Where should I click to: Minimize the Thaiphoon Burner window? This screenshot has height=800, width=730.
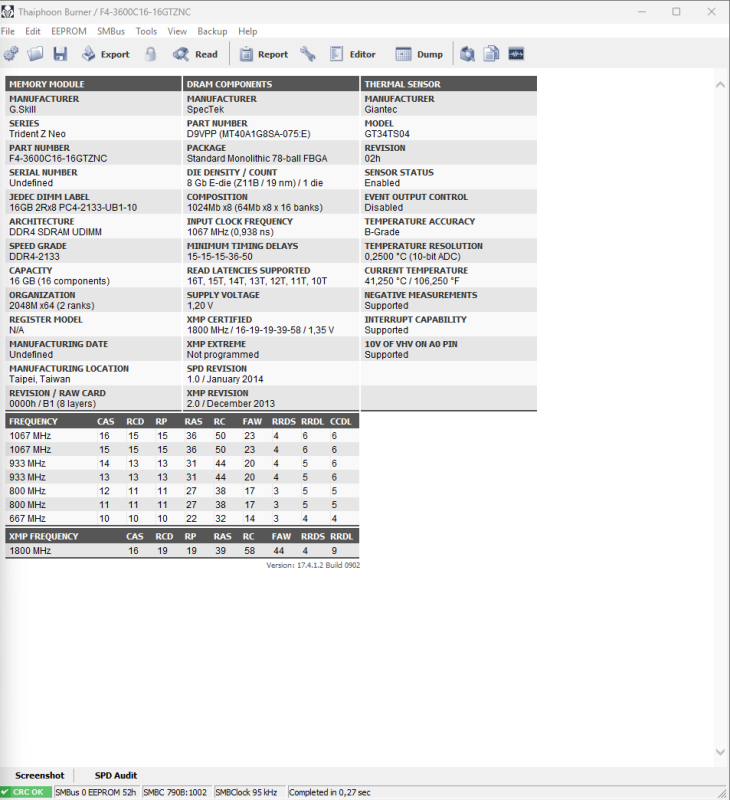(642, 11)
